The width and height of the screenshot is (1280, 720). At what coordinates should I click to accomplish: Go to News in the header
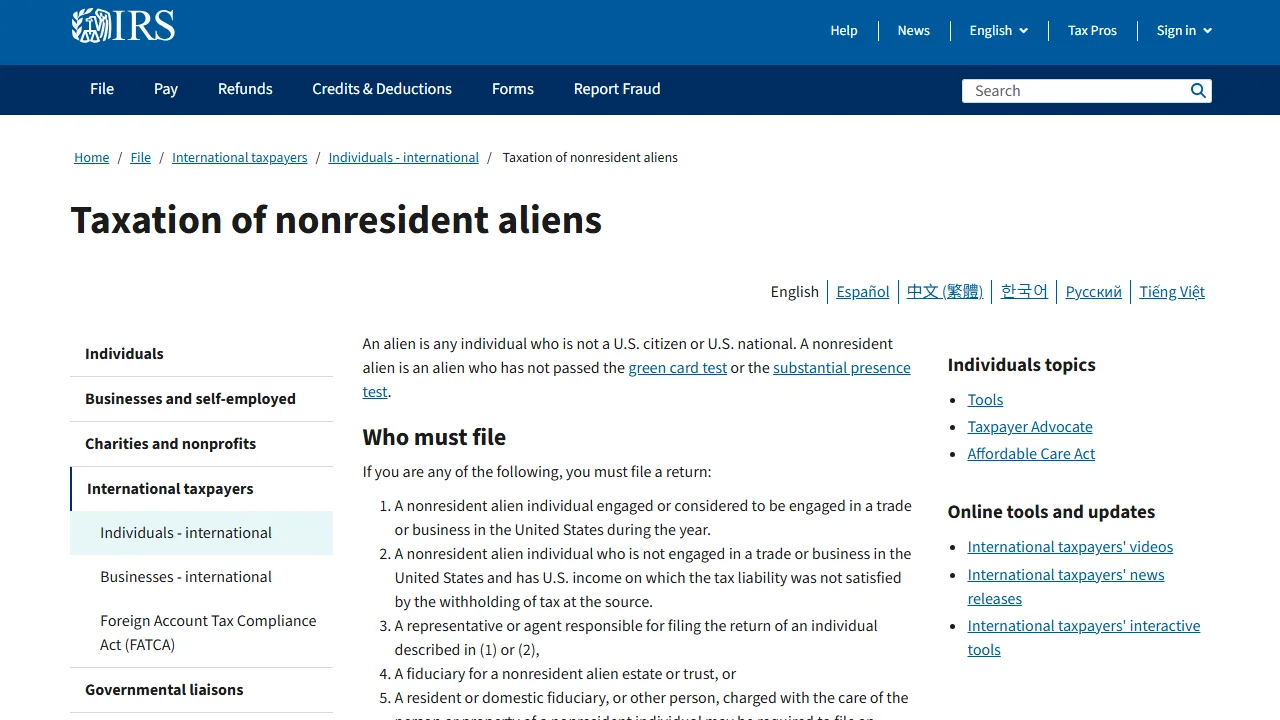pyautogui.click(x=914, y=31)
